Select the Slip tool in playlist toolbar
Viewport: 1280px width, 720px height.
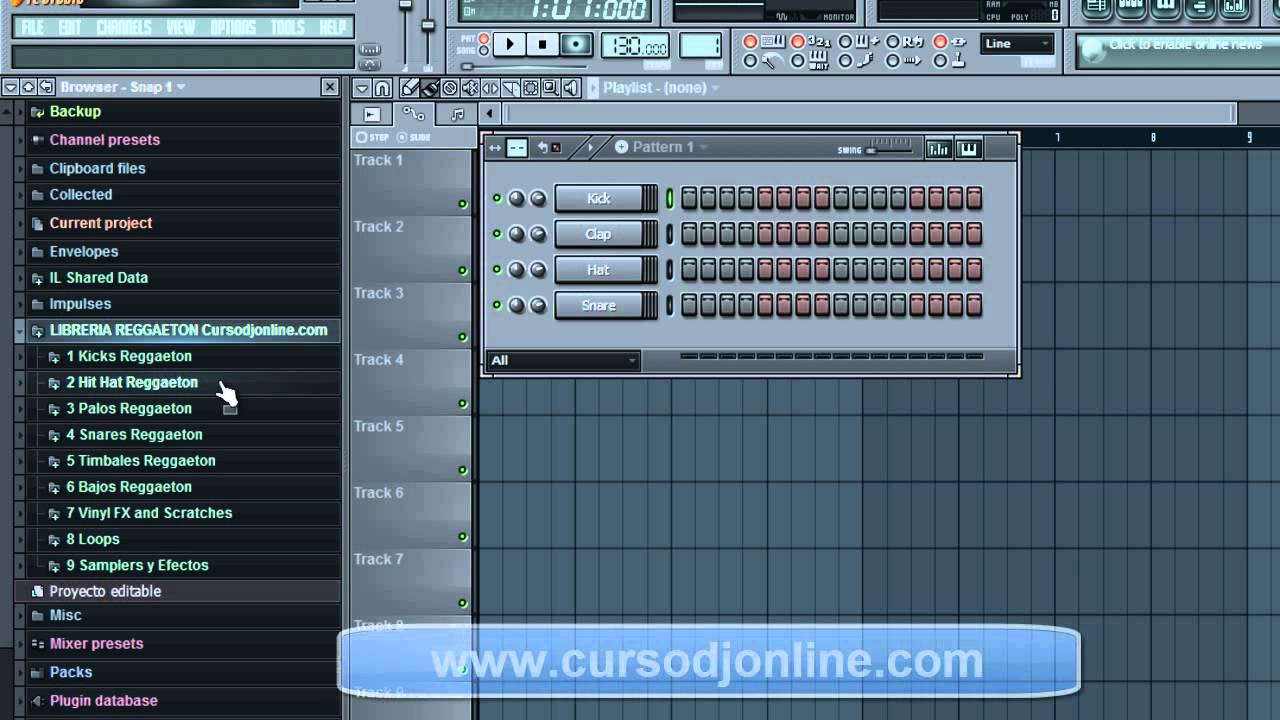tap(490, 88)
